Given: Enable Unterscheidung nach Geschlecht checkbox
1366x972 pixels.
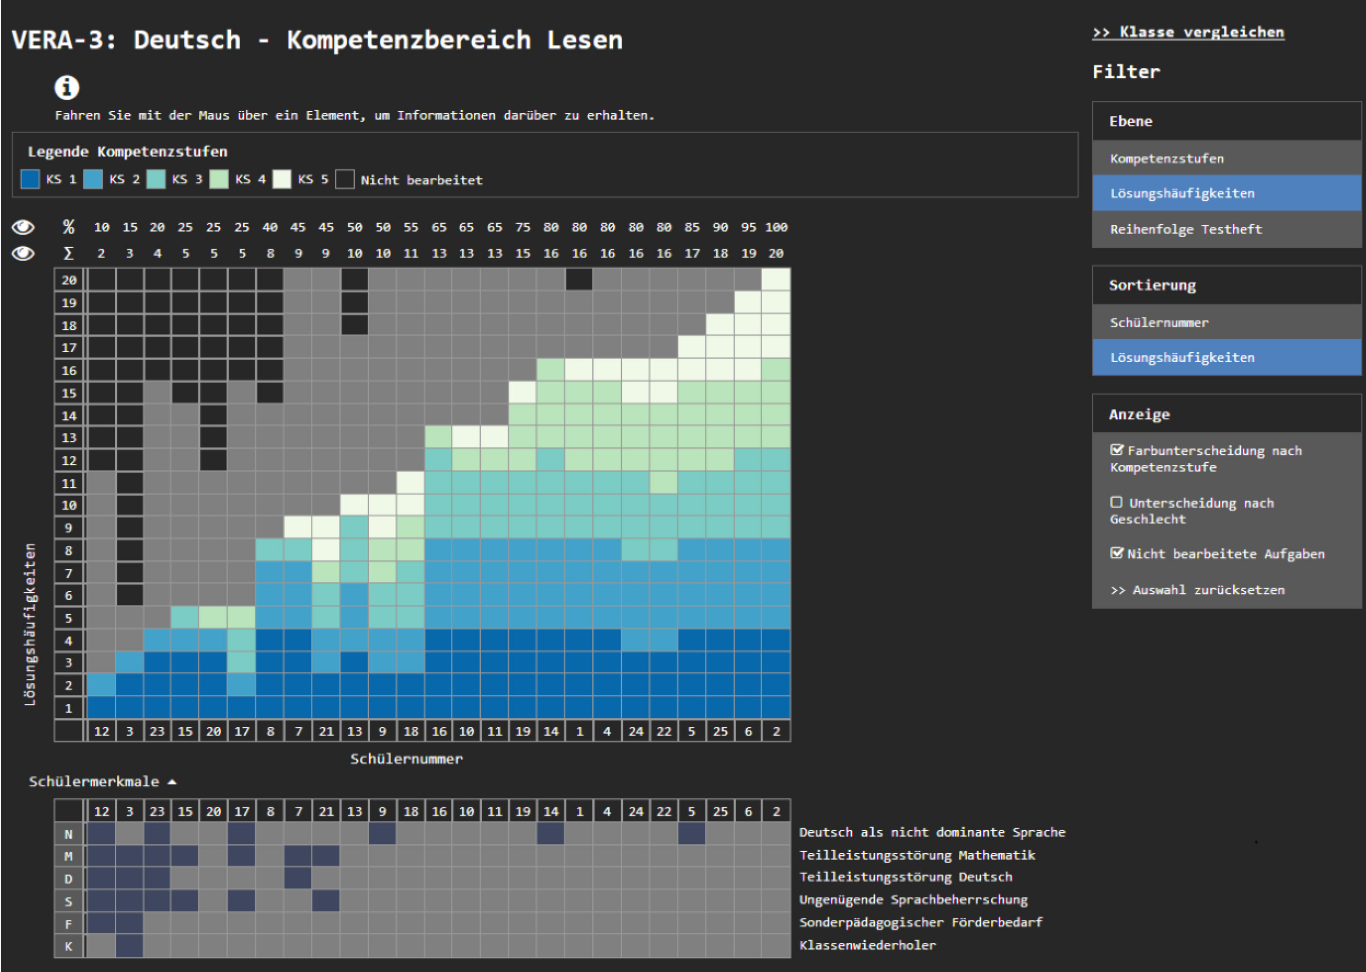Looking at the screenshot, I should point(1117,503).
